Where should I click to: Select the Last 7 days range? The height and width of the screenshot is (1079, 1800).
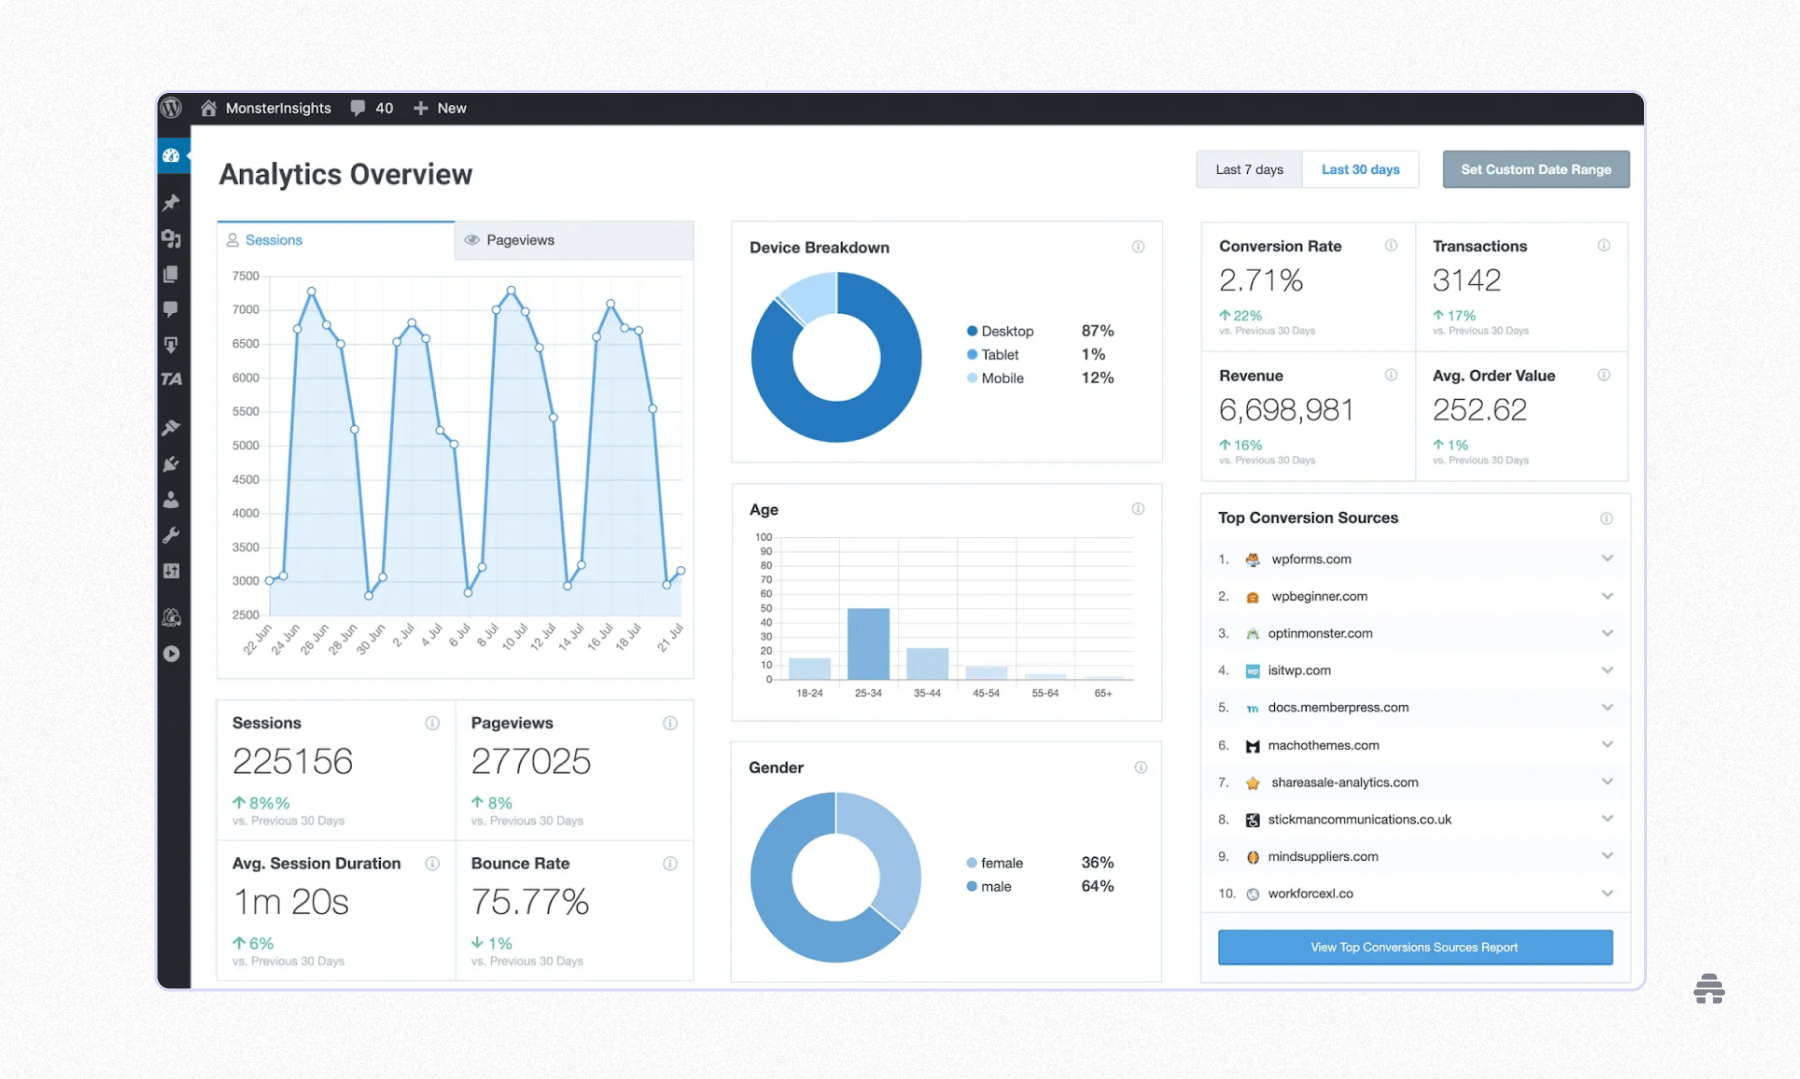(x=1249, y=169)
